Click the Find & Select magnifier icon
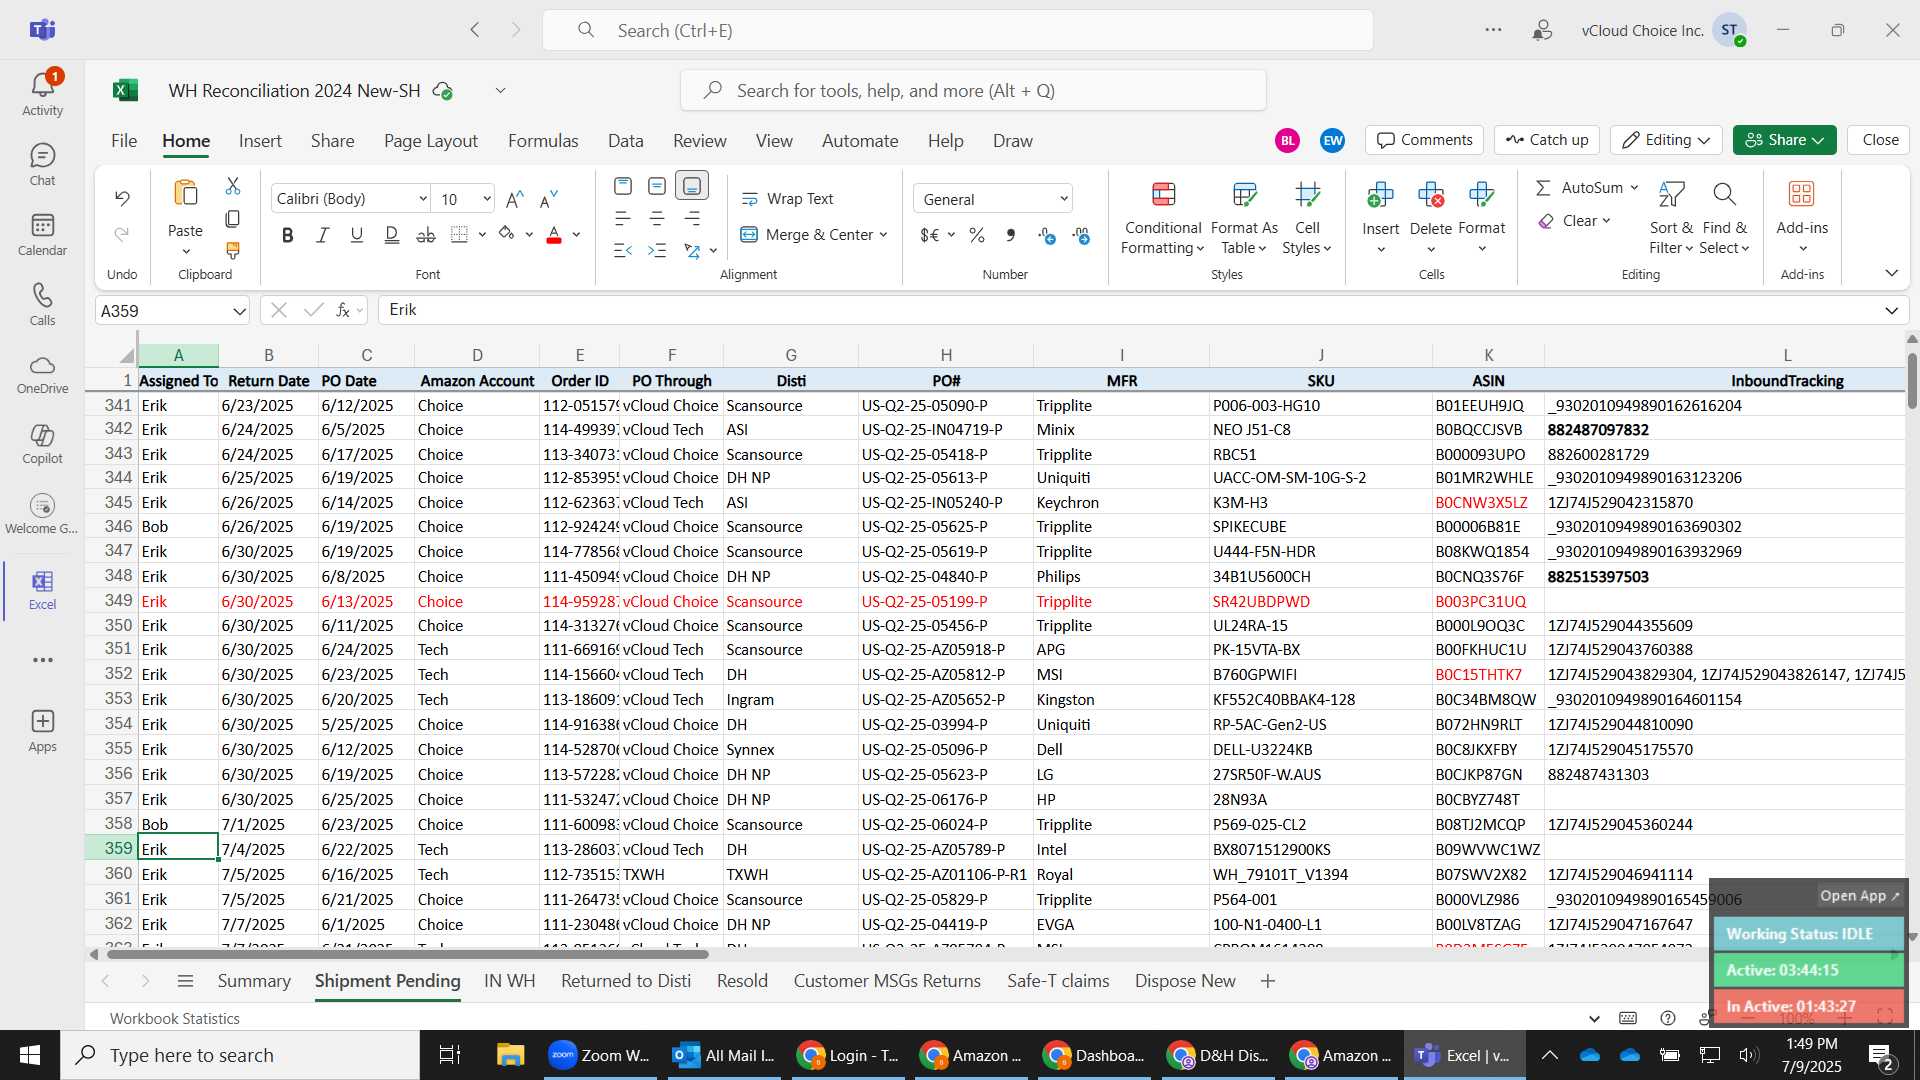The width and height of the screenshot is (1920, 1080). tap(1724, 194)
